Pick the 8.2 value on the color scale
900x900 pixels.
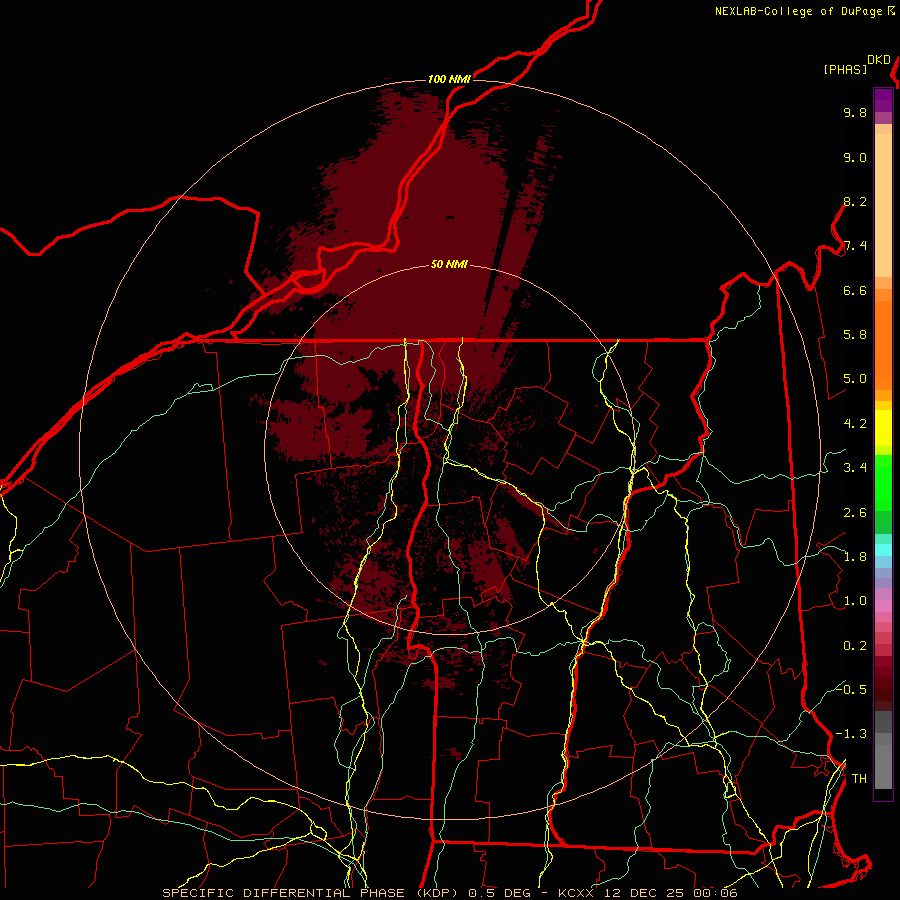(855, 201)
